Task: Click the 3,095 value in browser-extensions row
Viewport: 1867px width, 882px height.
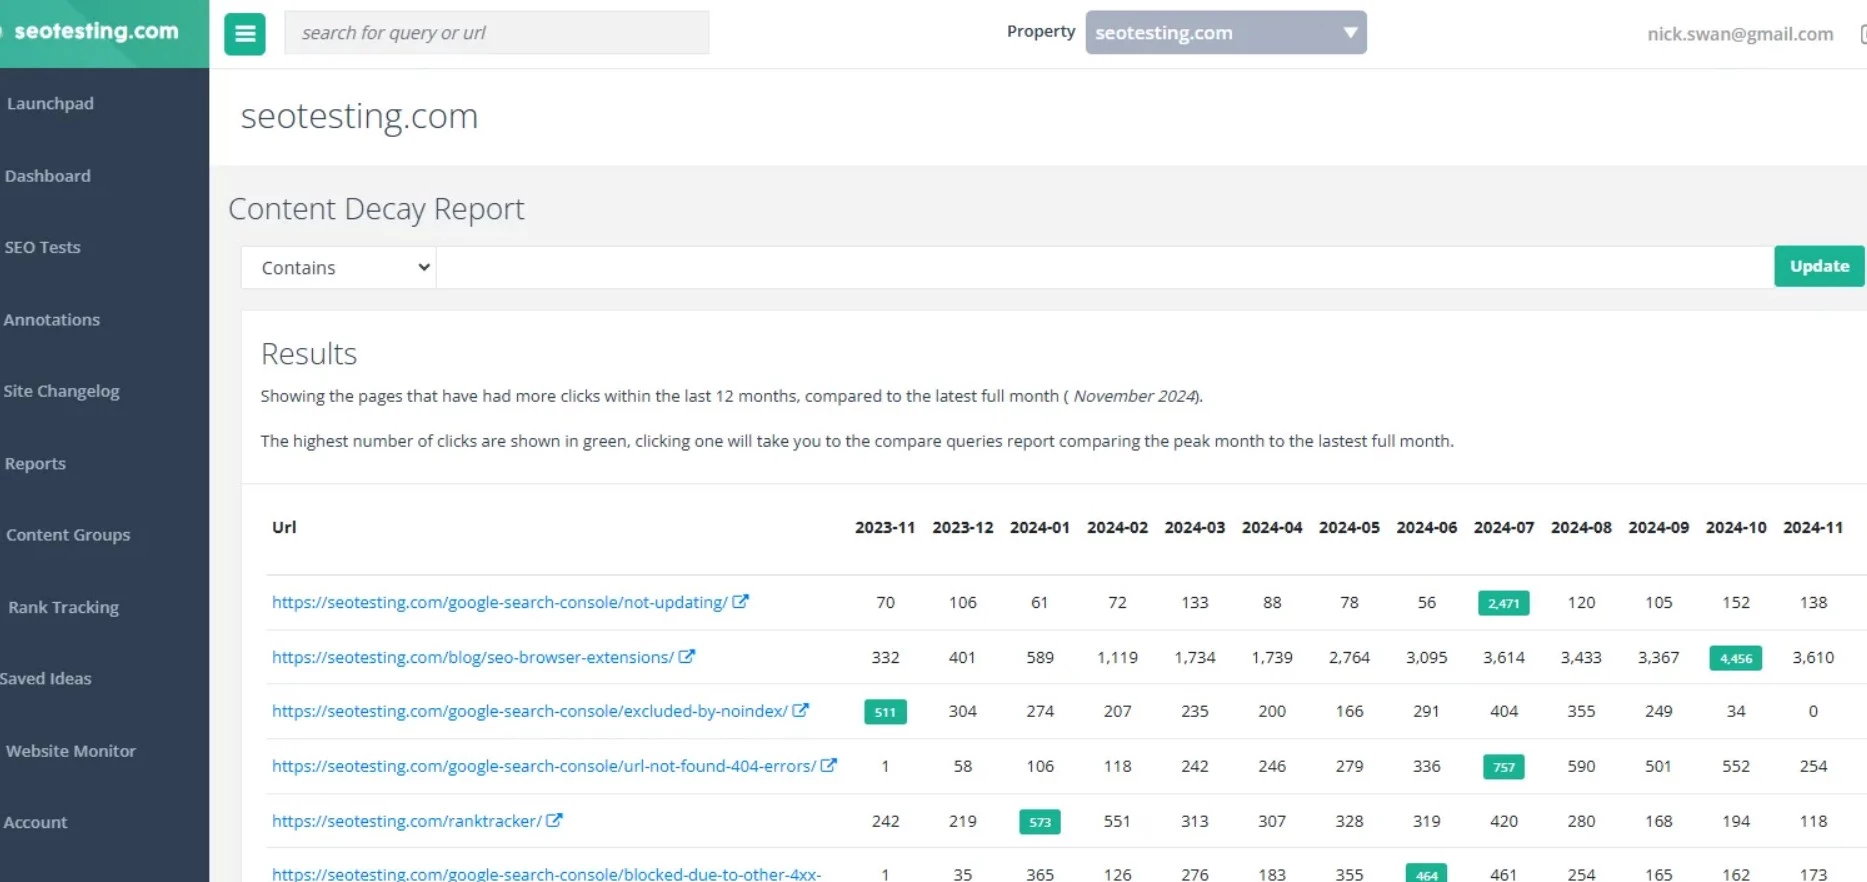Action: tap(1426, 657)
